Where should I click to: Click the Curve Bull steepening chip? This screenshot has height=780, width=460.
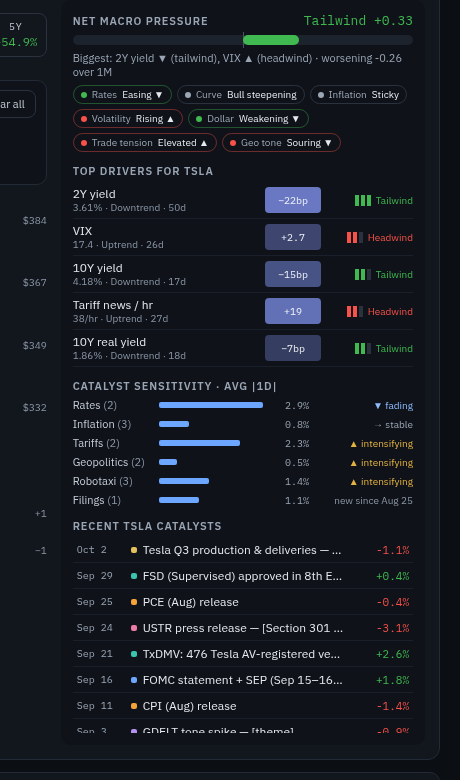tap(241, 95)
